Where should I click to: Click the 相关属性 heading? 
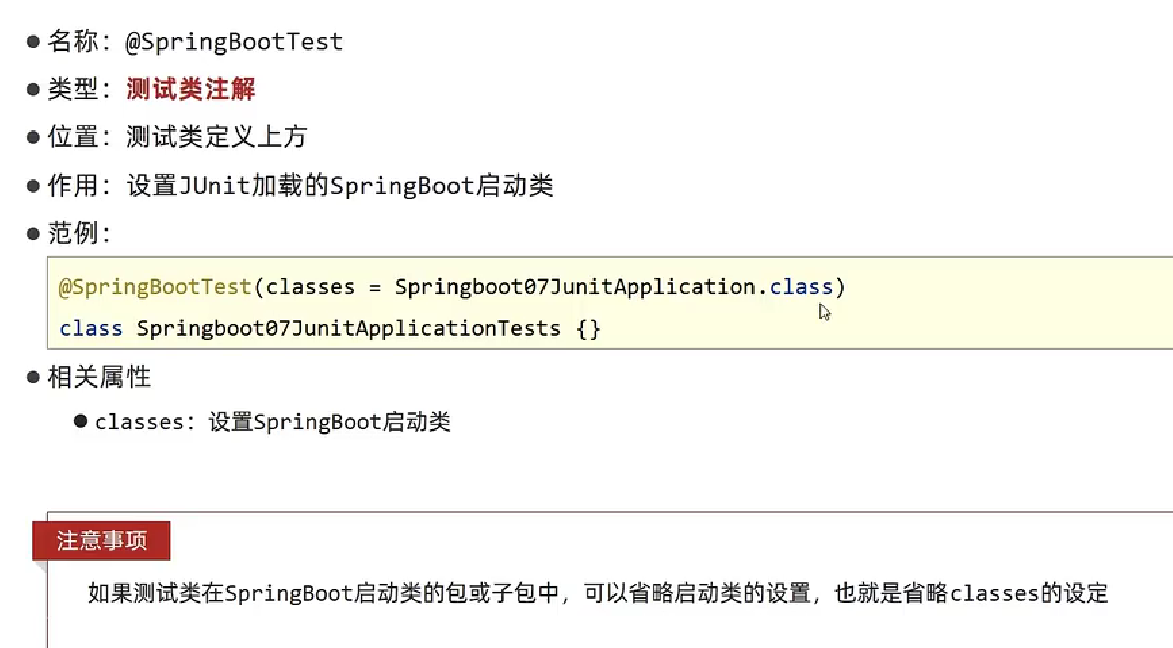click(100, 377)
